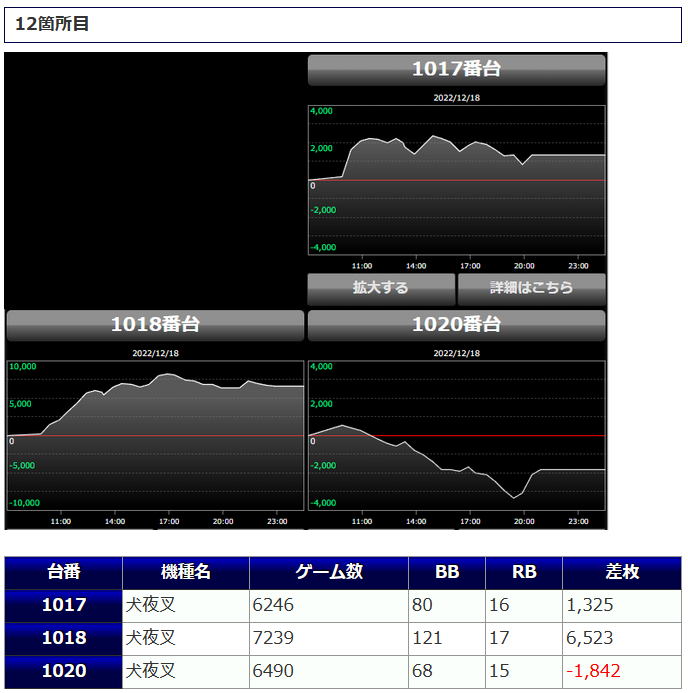The image size is (688, 693).
Task: Select the 1020番台 header bar
Action: [x=456, y=325]
